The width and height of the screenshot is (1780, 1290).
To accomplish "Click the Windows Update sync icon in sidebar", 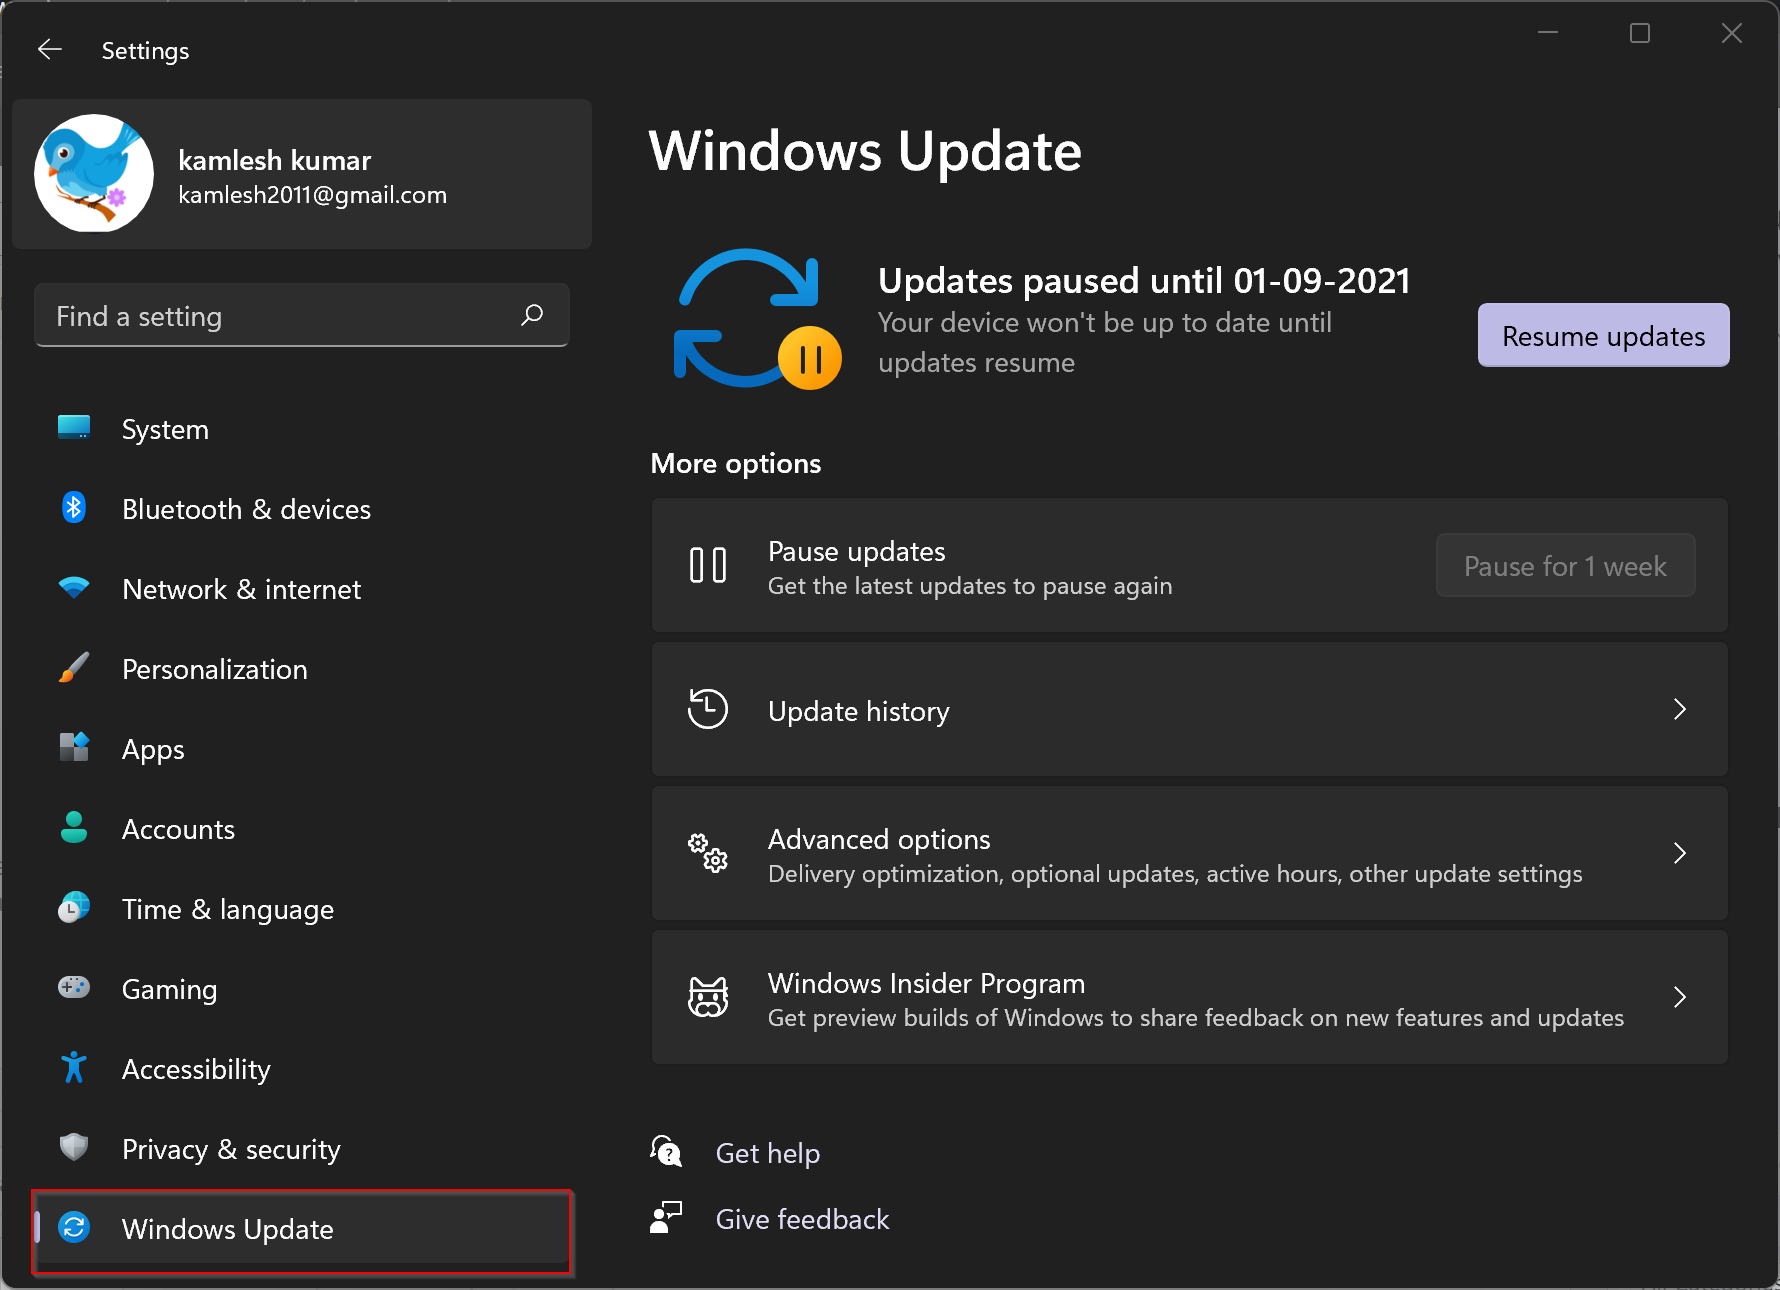I will (74, 1227).
